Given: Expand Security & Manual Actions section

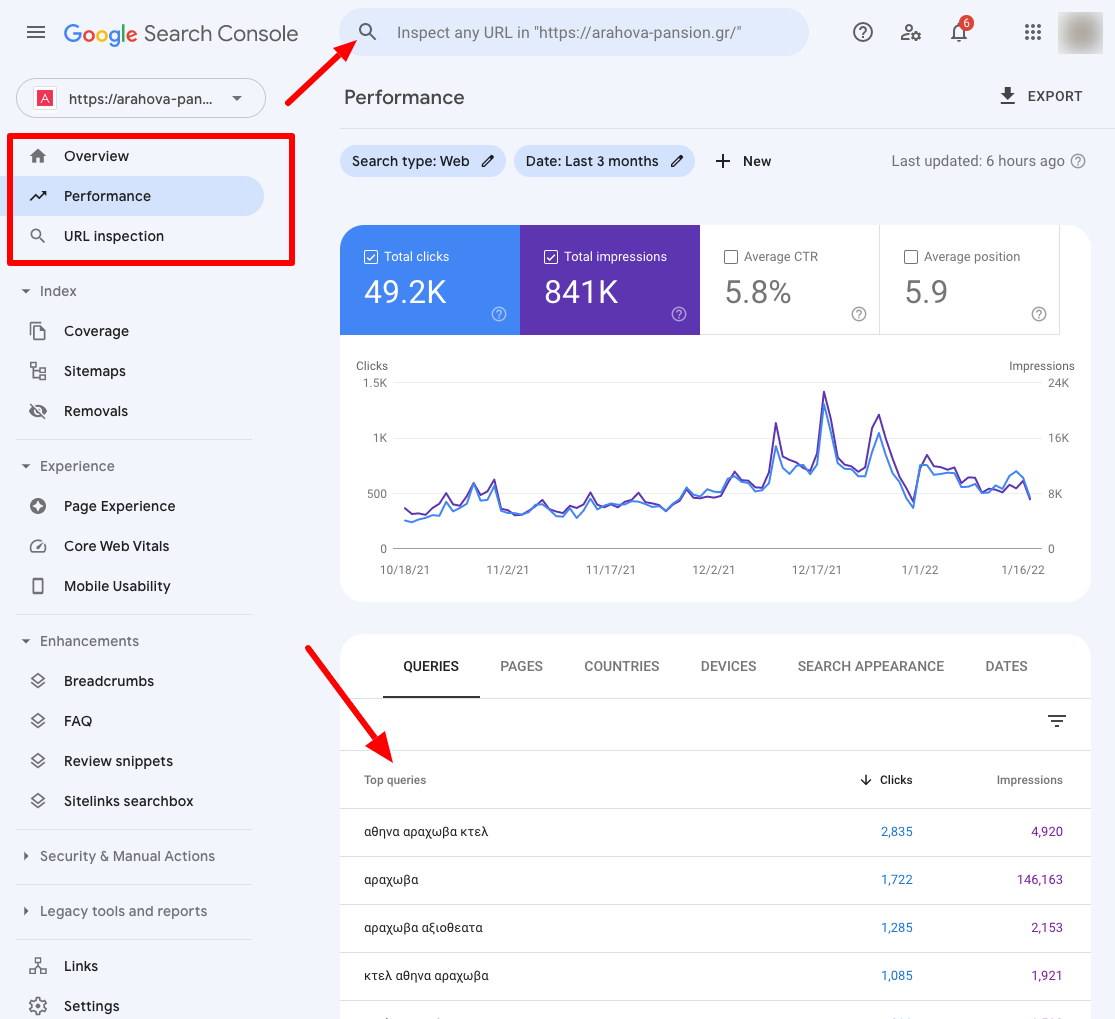Looking at the screenshot, I should coord(26,856).
